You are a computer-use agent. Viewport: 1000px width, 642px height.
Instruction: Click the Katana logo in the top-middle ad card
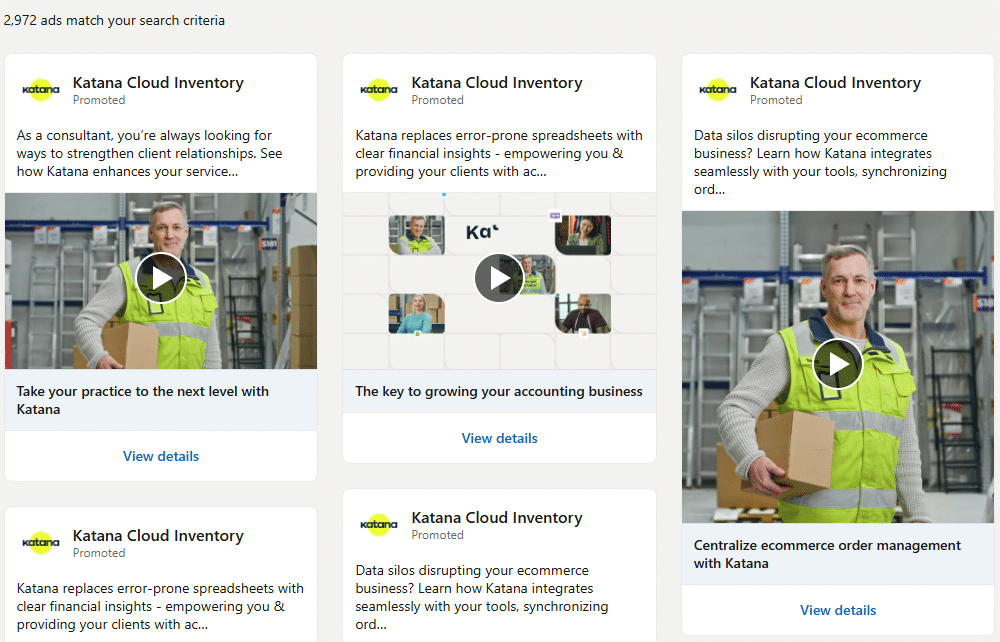click(x=379, y=90)
